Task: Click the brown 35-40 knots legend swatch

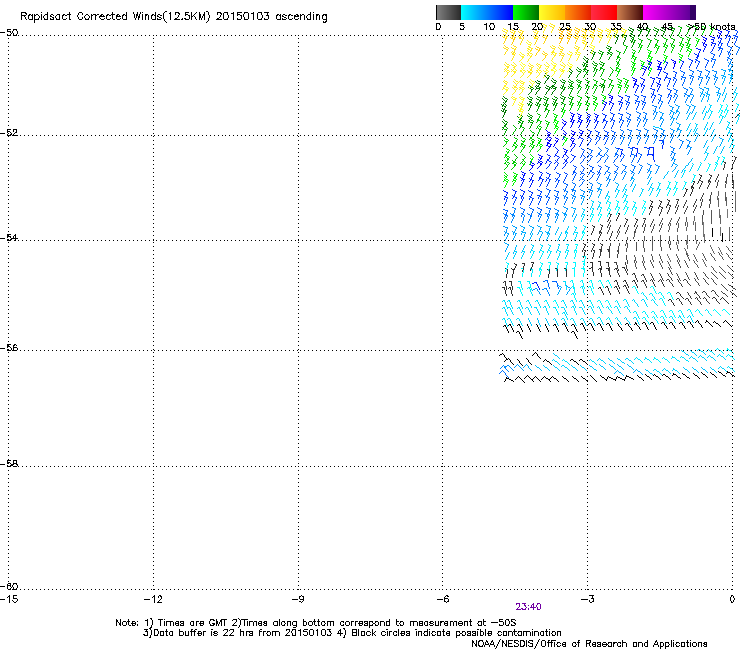Action: tap(630, 12)
